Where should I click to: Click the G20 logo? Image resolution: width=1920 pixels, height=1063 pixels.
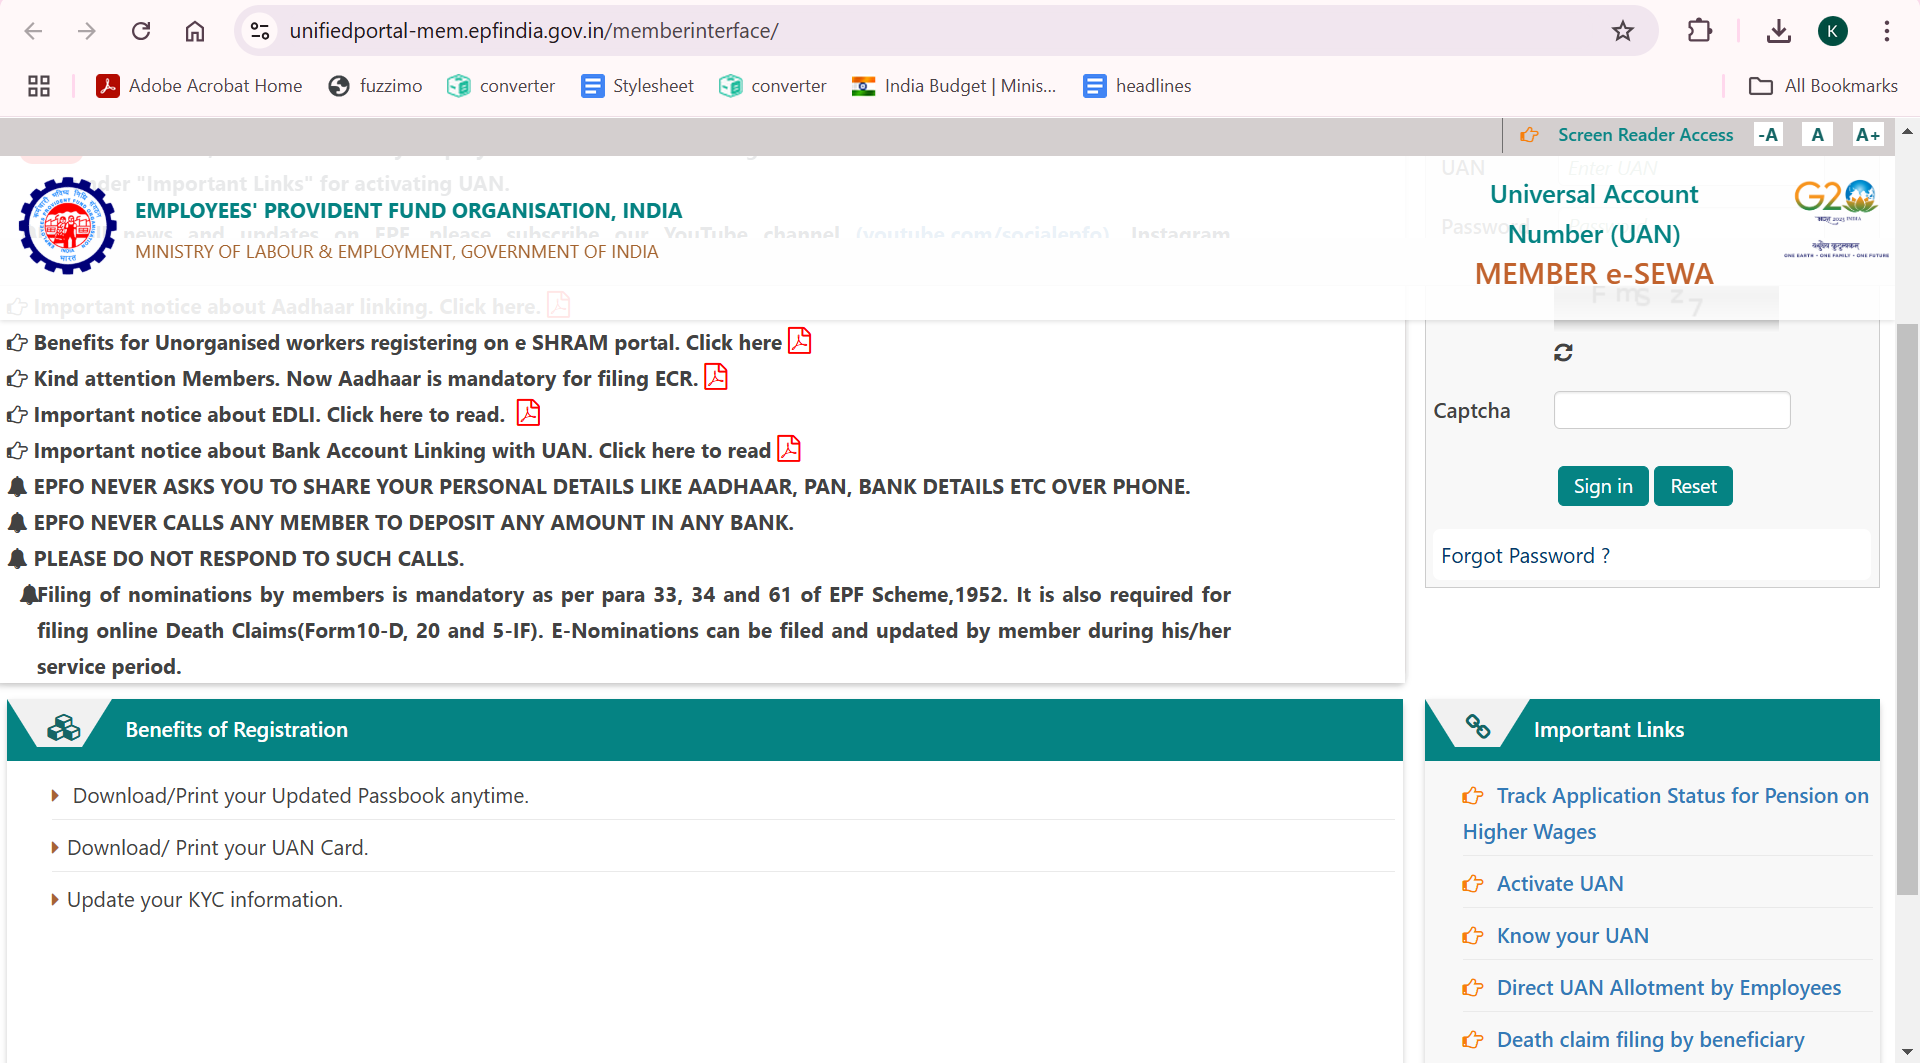pos(1836,196)
